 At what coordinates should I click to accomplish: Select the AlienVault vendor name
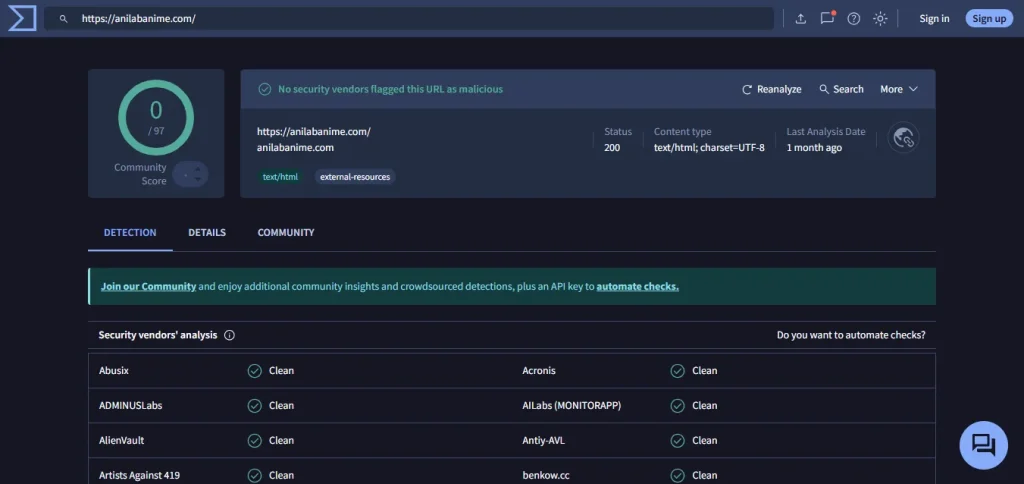pos(121,440)
